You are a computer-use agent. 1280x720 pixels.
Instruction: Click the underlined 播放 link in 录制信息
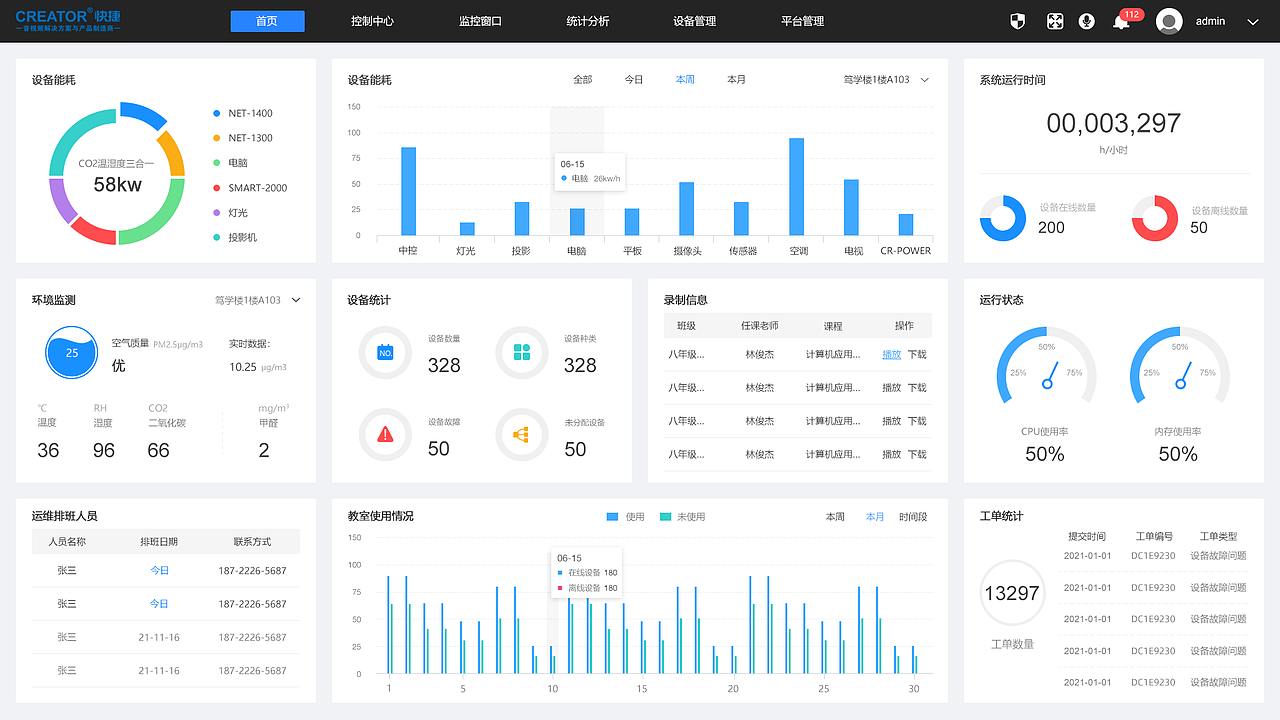(892, 354)
